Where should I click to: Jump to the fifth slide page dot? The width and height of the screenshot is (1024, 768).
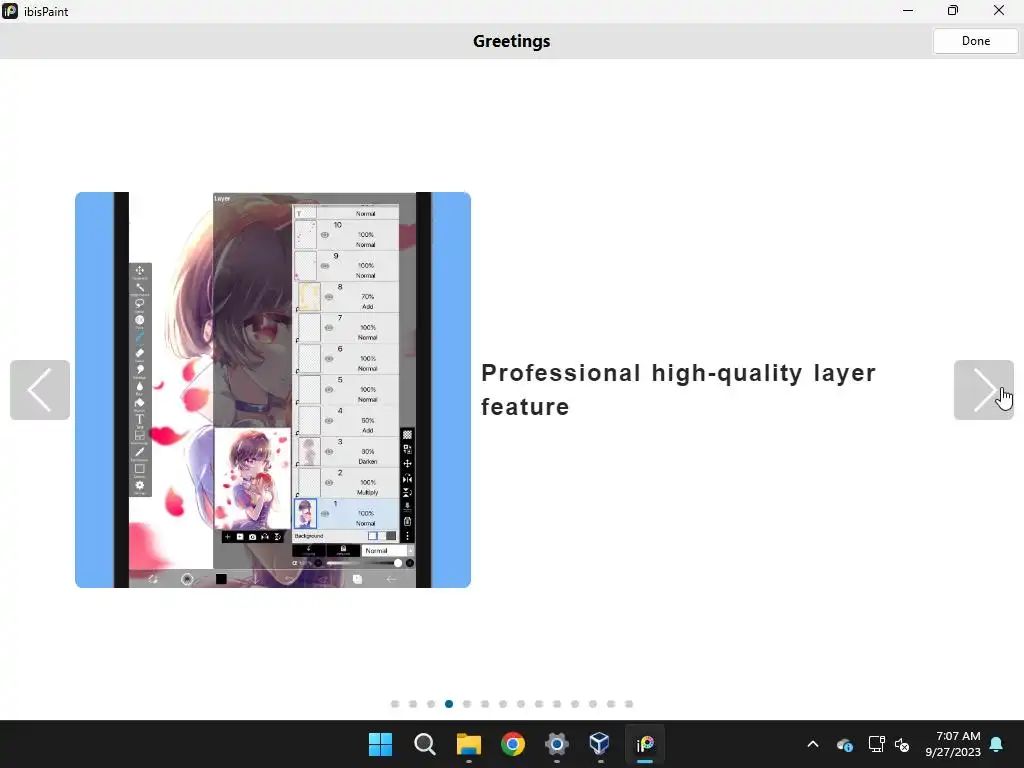[x=467, y=704]
